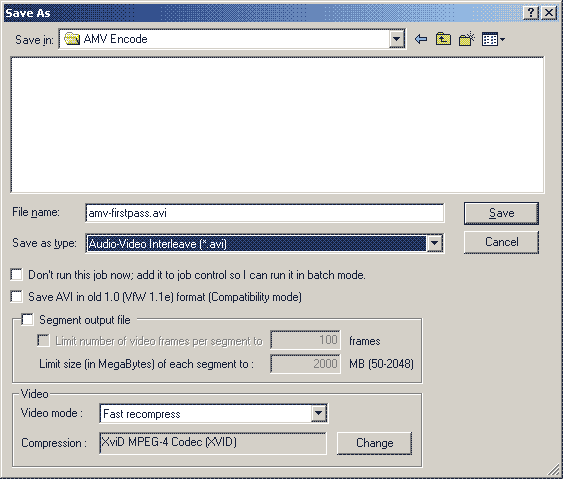
Task: Open the Video mode dropdown
Action: click(x=318, y=413)
